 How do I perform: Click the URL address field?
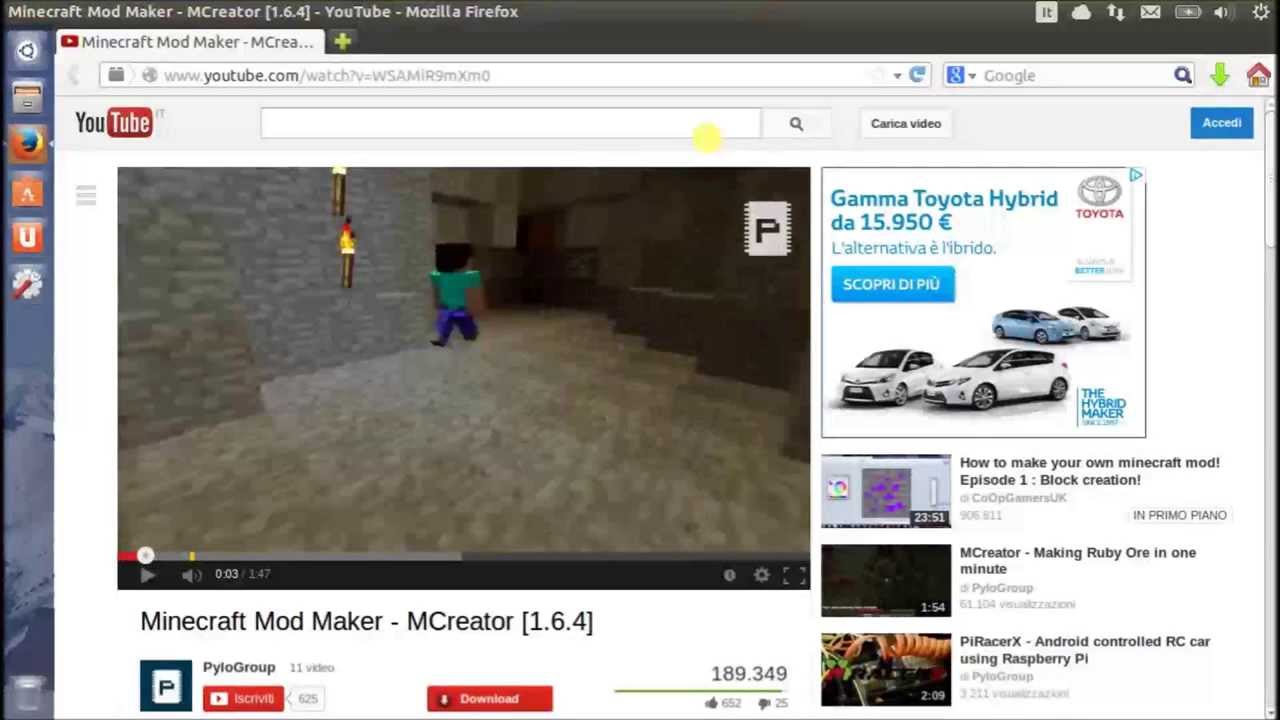click(515, 75)
